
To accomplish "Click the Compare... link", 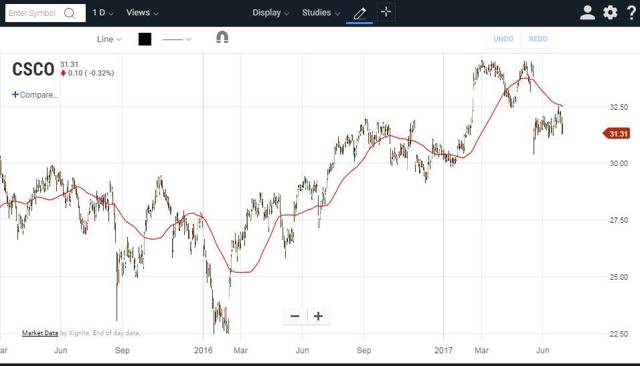I will click(x=35, y=95).
